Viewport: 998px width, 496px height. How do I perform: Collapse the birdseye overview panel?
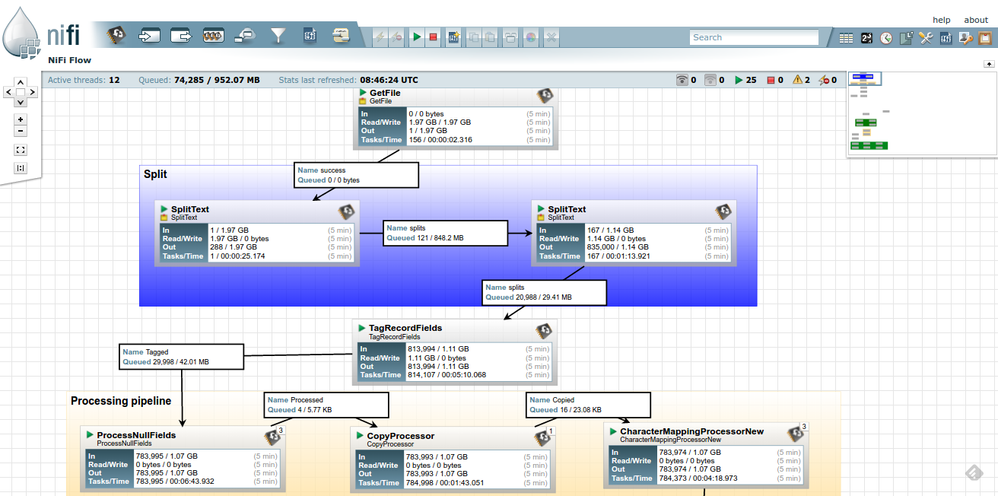click(x=989, y=64)
